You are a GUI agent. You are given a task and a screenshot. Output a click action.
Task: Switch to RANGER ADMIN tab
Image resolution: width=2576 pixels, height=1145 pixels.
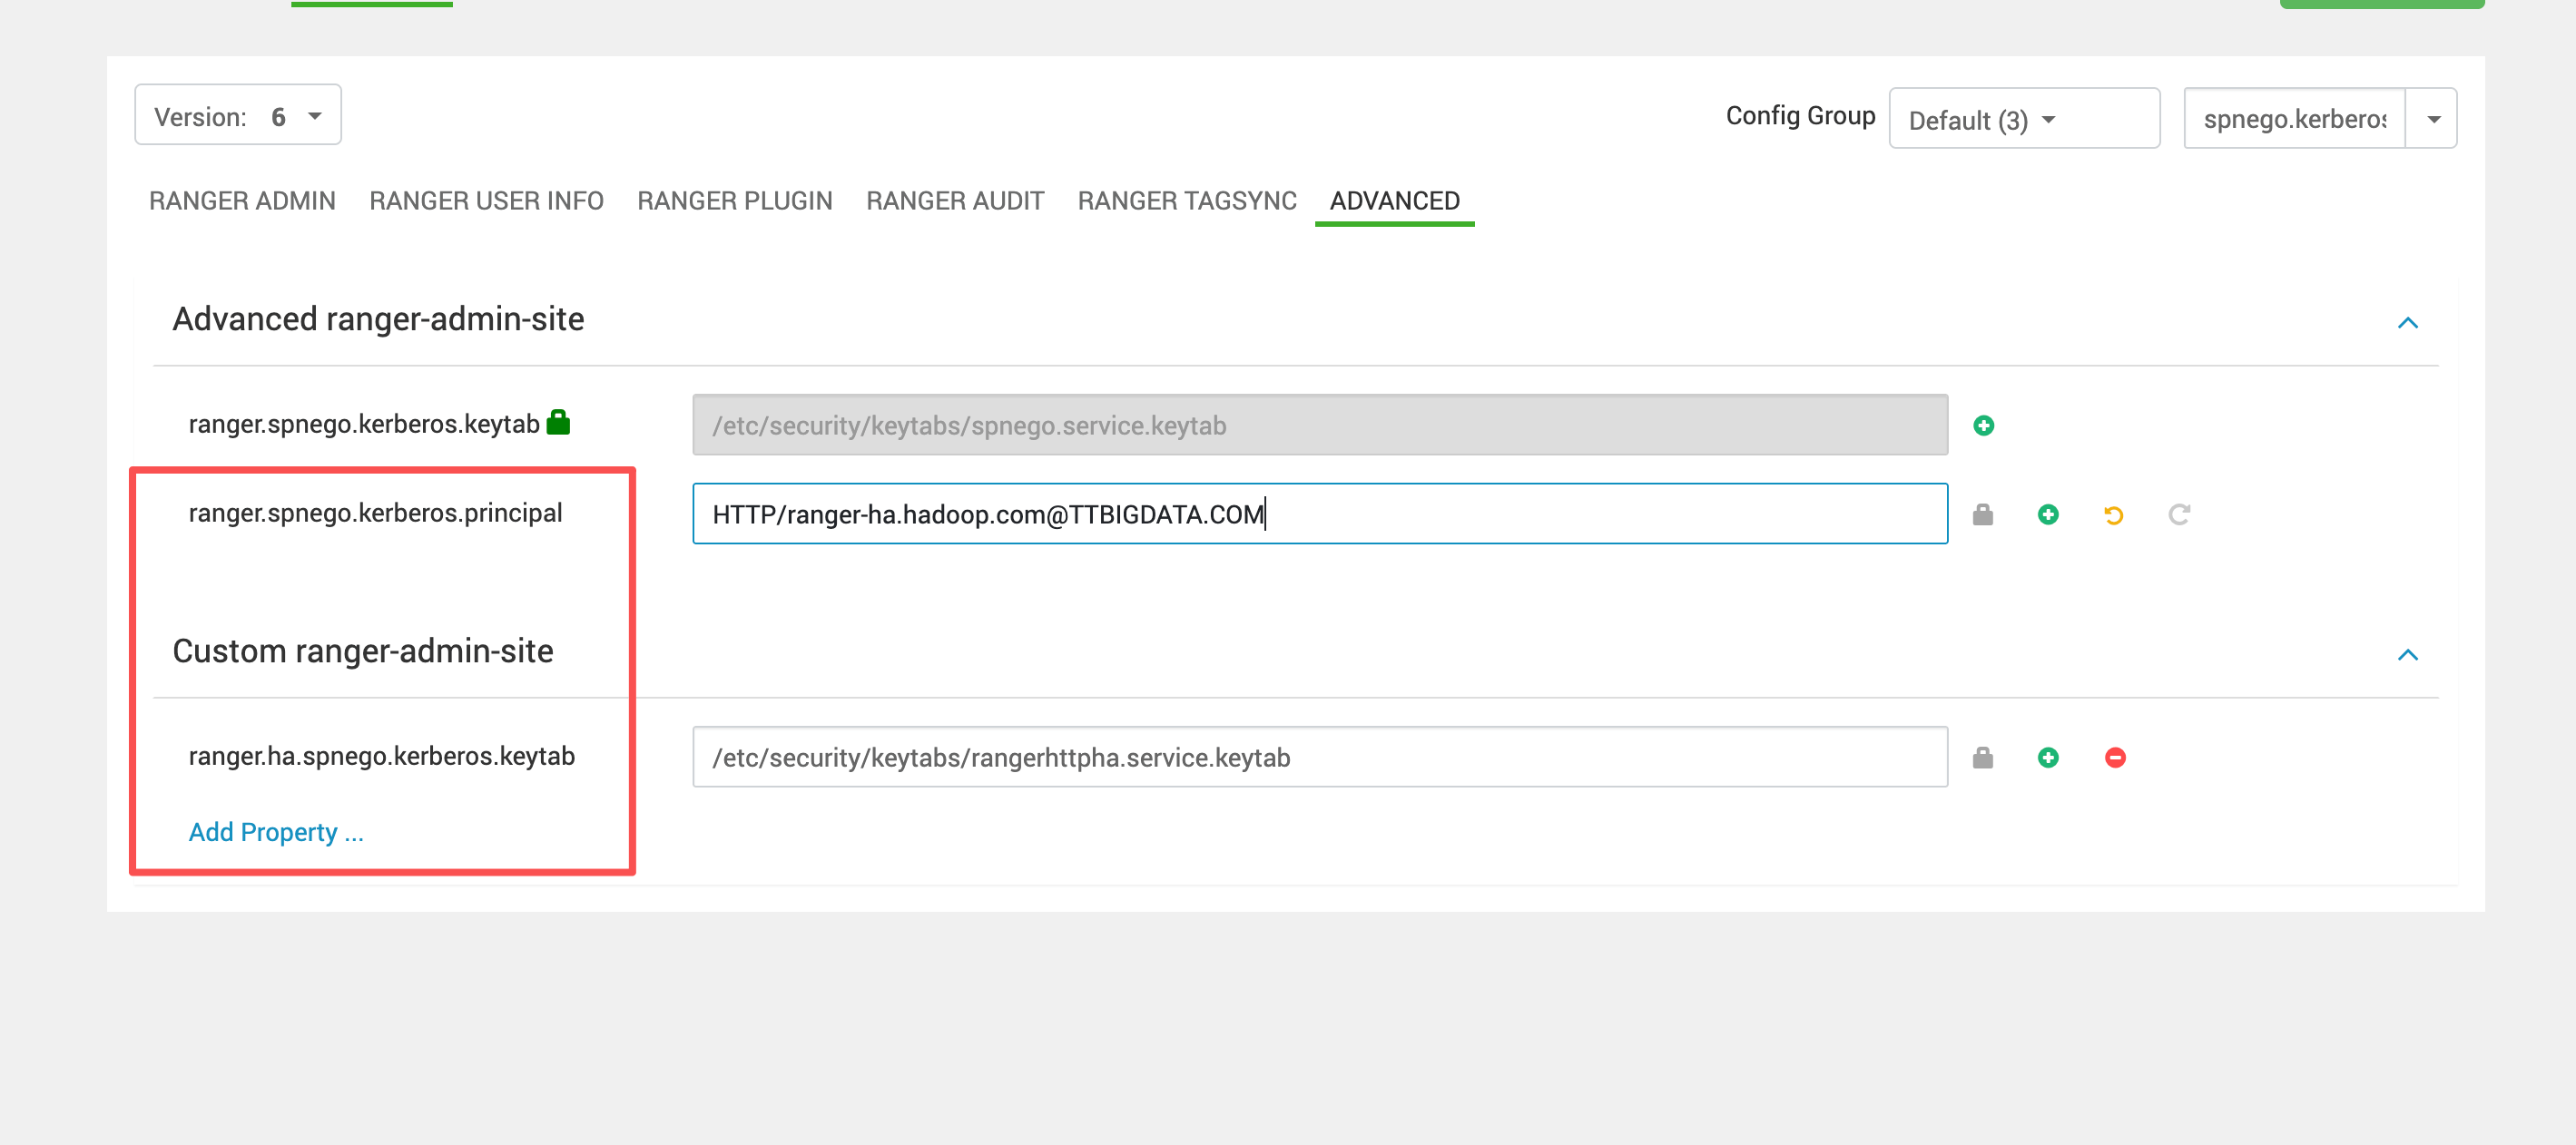tap(242, 201)
